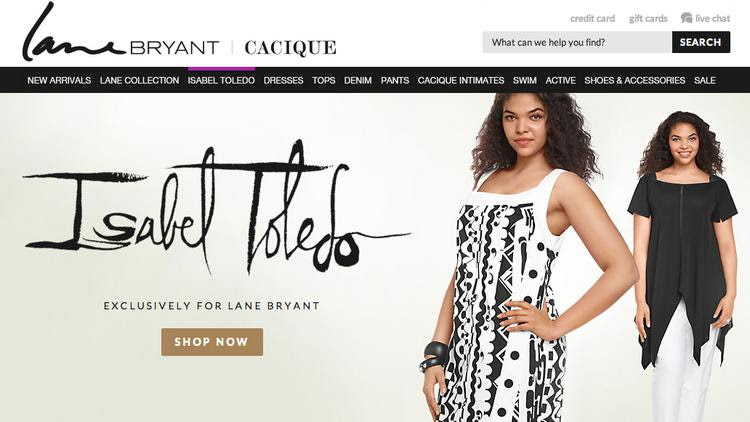Focus the 'What can we help you find?' search box

tap(577, 42)
